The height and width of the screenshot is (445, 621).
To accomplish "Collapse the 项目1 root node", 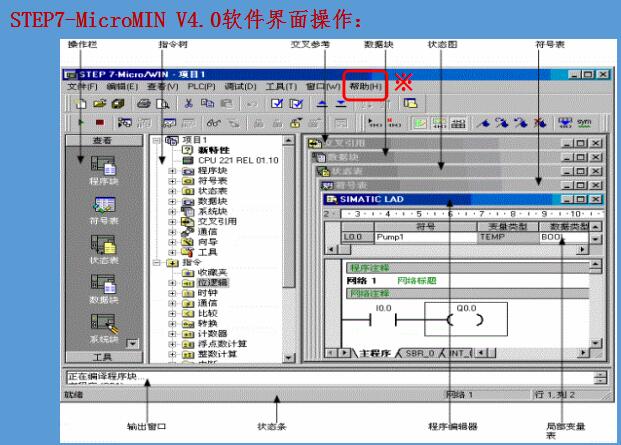I will click(x=156, y=140).
